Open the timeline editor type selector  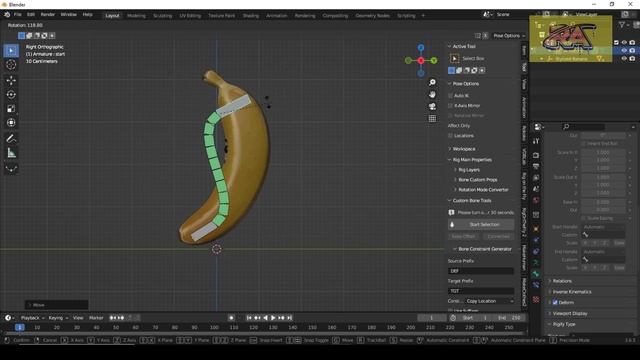(9, 318)
